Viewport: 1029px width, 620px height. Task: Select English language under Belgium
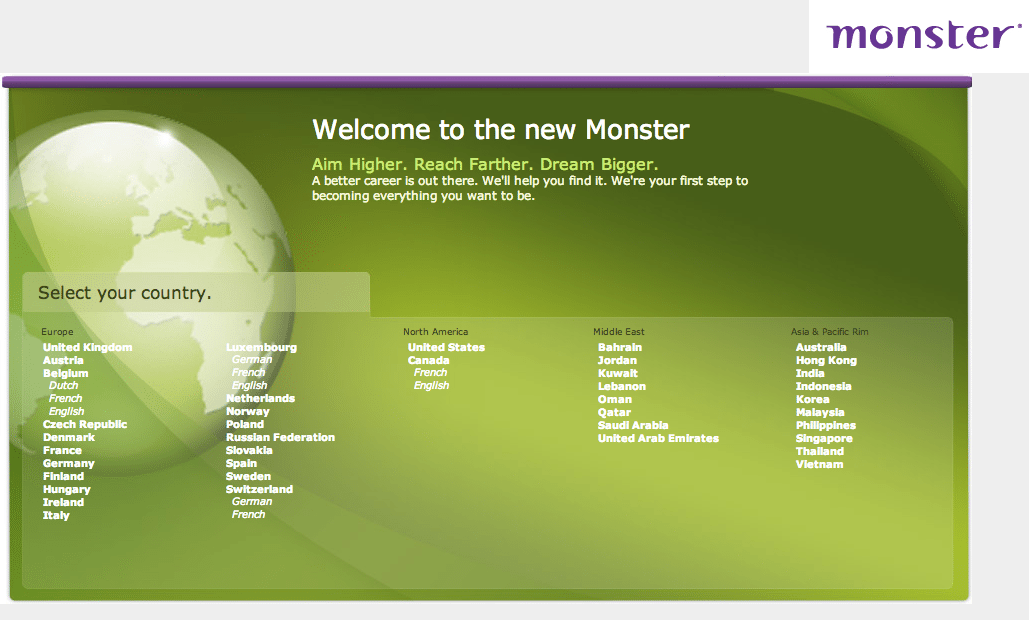[66, 411]
